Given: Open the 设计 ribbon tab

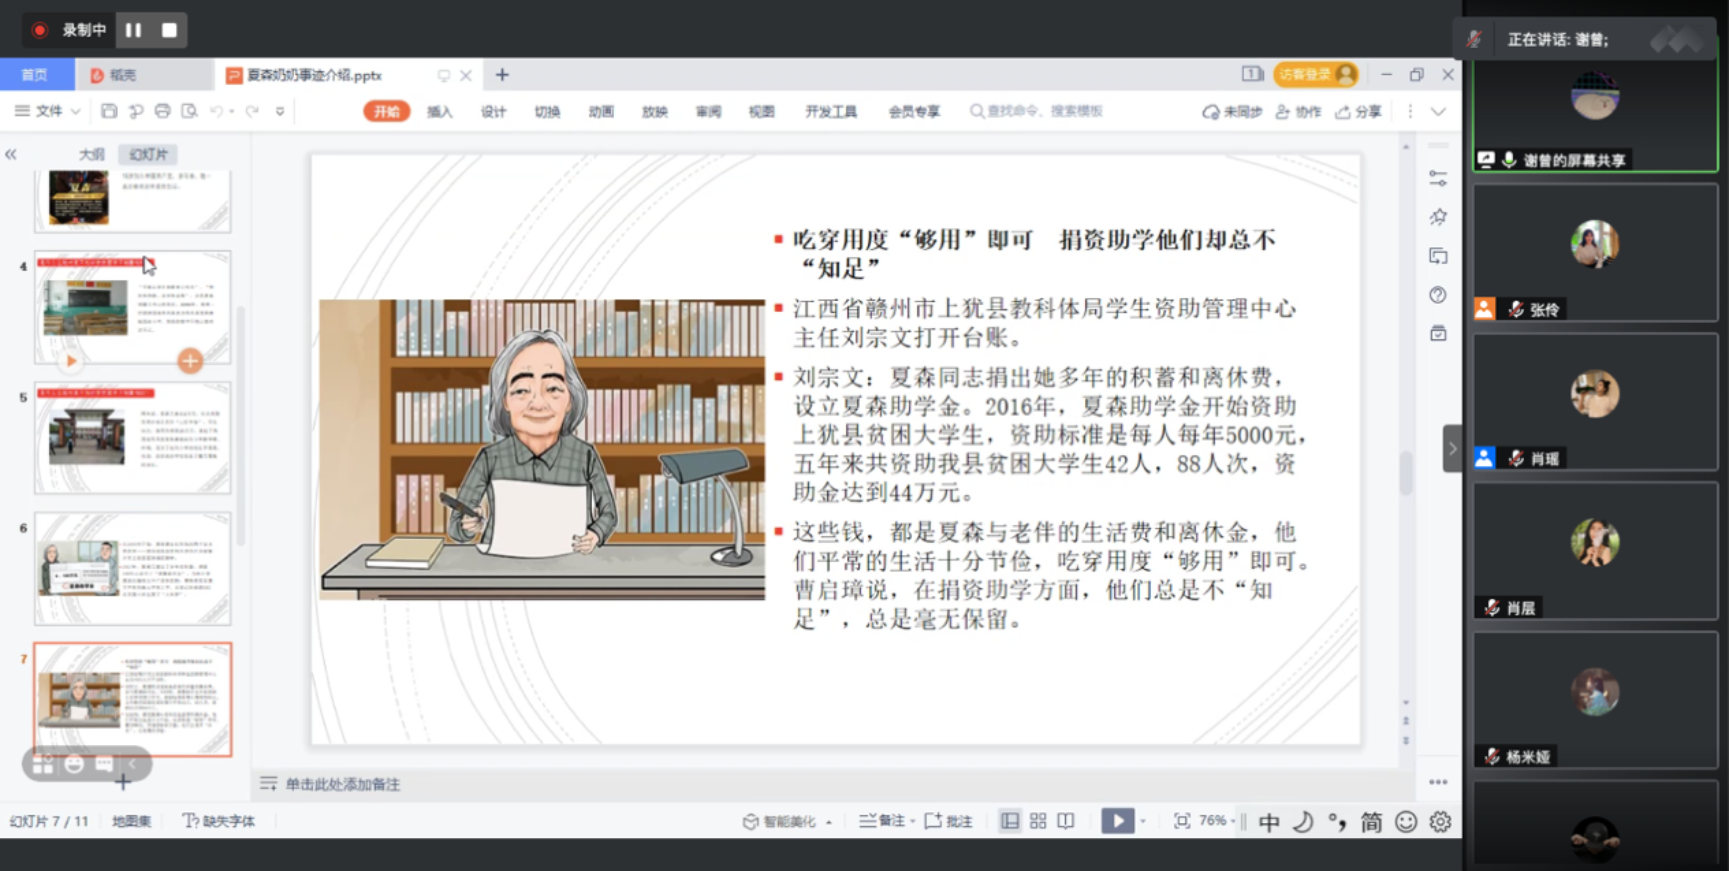Looking at the screenshot, I should click(493, 112).
